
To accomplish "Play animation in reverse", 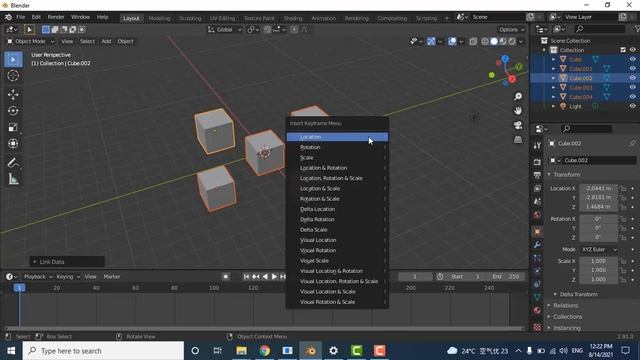I will (x=265, y=276).
